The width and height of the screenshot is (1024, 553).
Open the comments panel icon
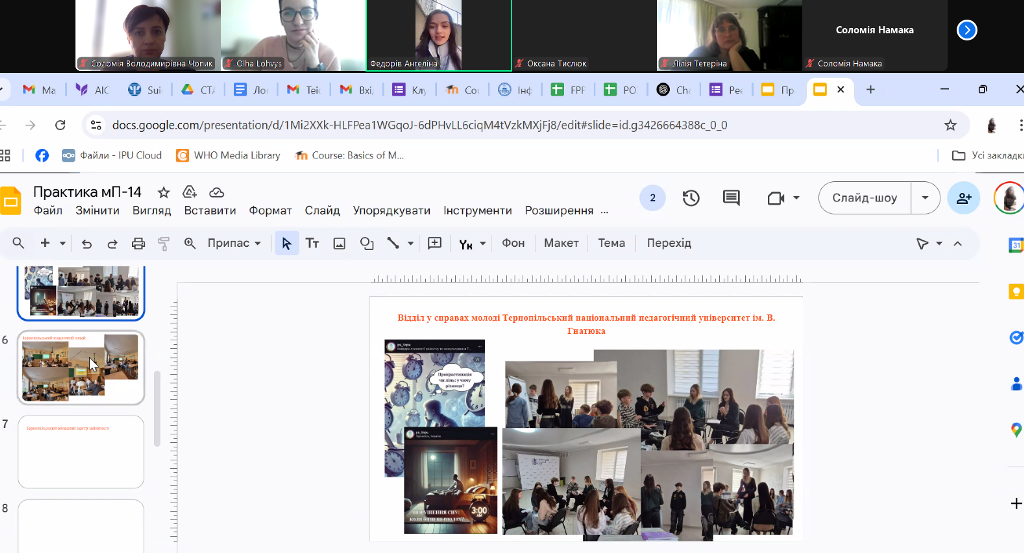(731, 198)
